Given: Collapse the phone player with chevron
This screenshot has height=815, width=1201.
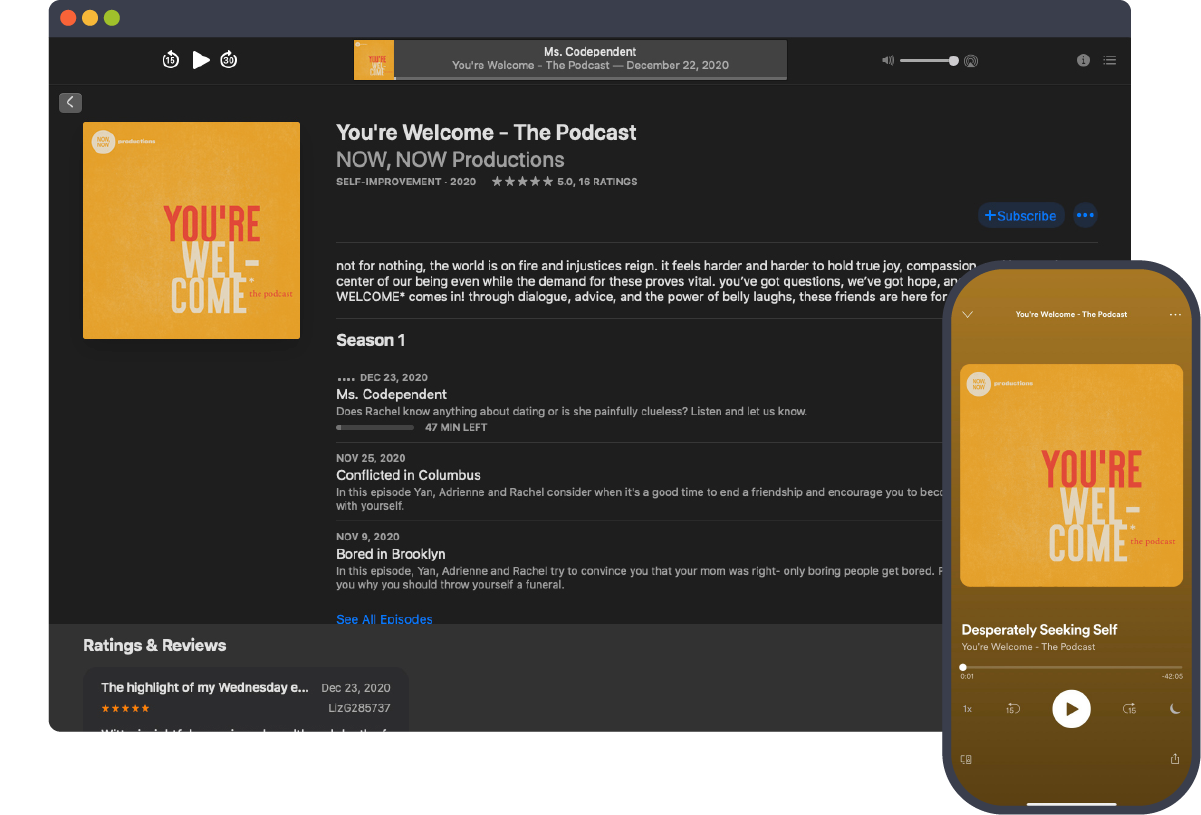Looking at the screenshot, I should point(967,313).
